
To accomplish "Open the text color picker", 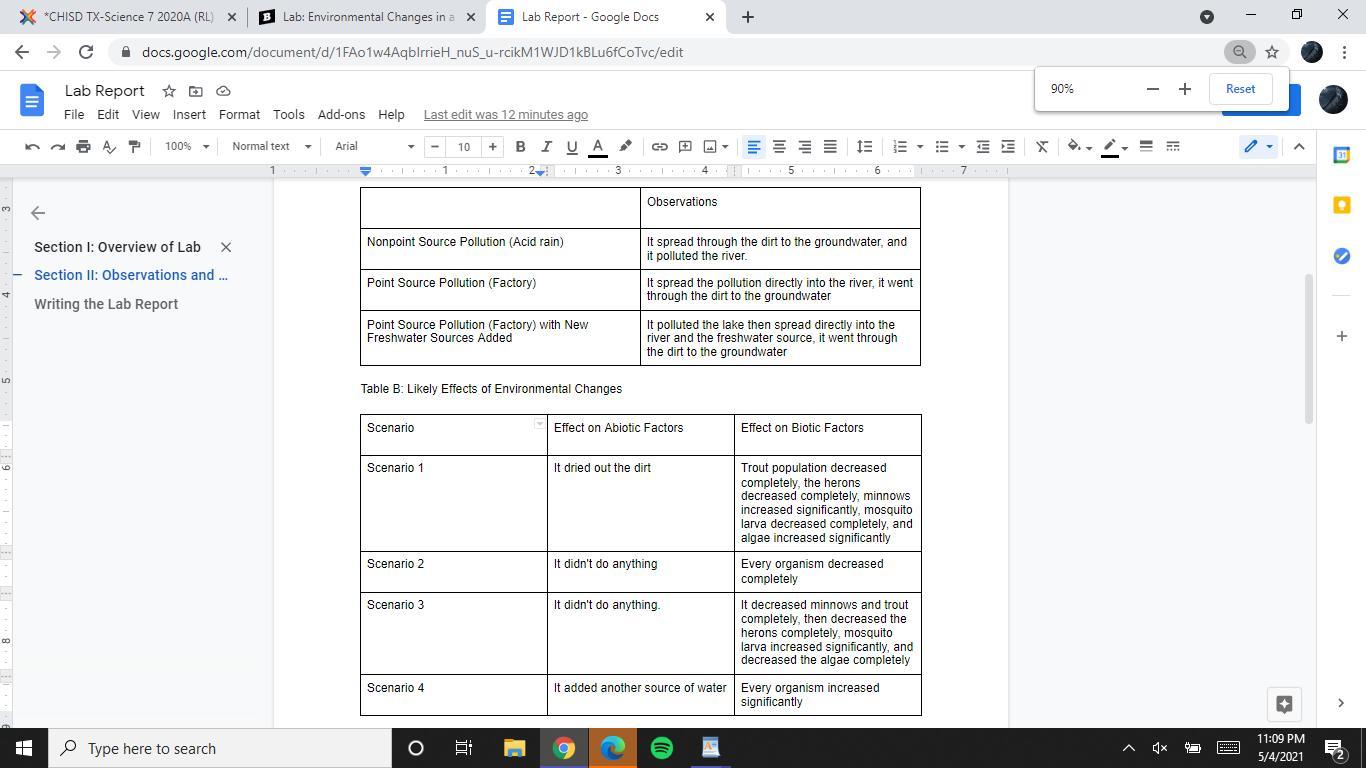I will tap(598, 146).
